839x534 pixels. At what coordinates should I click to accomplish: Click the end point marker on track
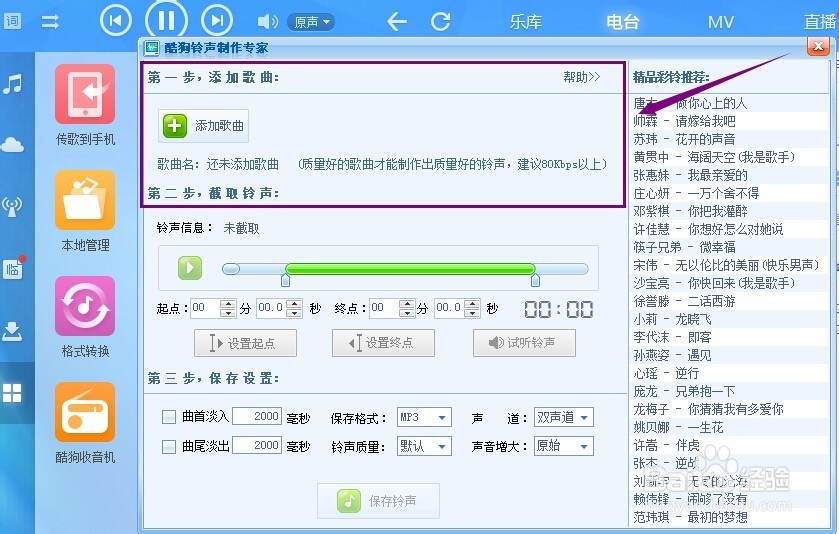535,280
